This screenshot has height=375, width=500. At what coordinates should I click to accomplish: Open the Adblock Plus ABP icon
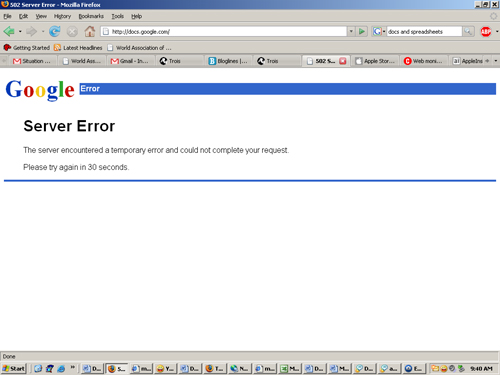click(486, 32)
